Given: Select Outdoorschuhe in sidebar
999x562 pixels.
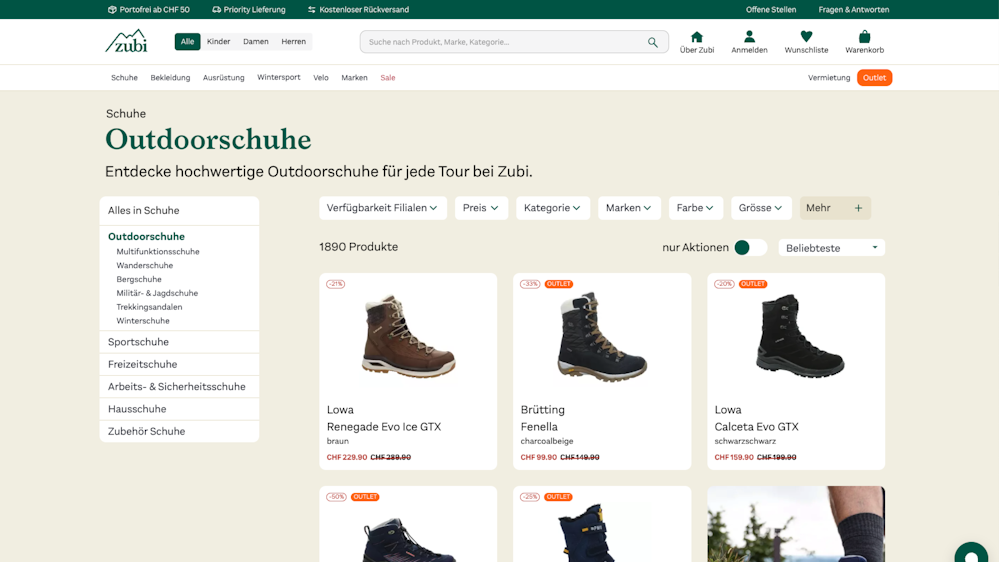Looking at the screenshot, I should click(146, 236).
